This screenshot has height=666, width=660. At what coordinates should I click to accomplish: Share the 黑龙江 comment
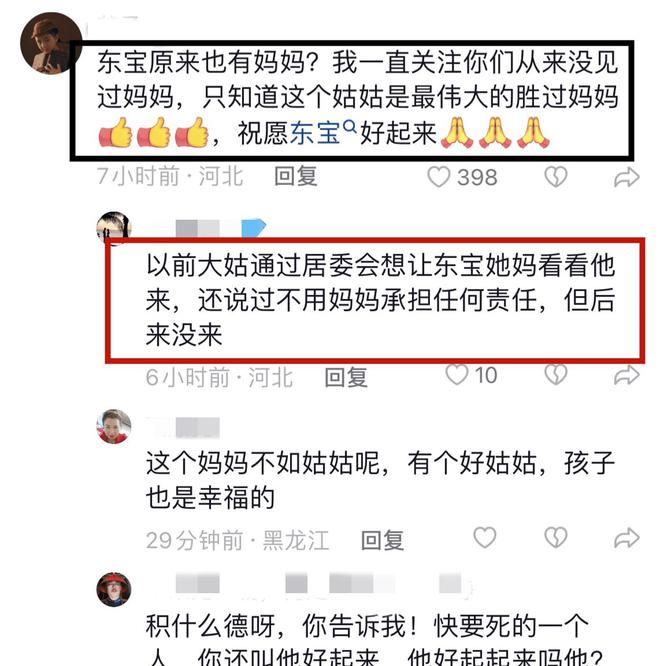pos(626,538)
